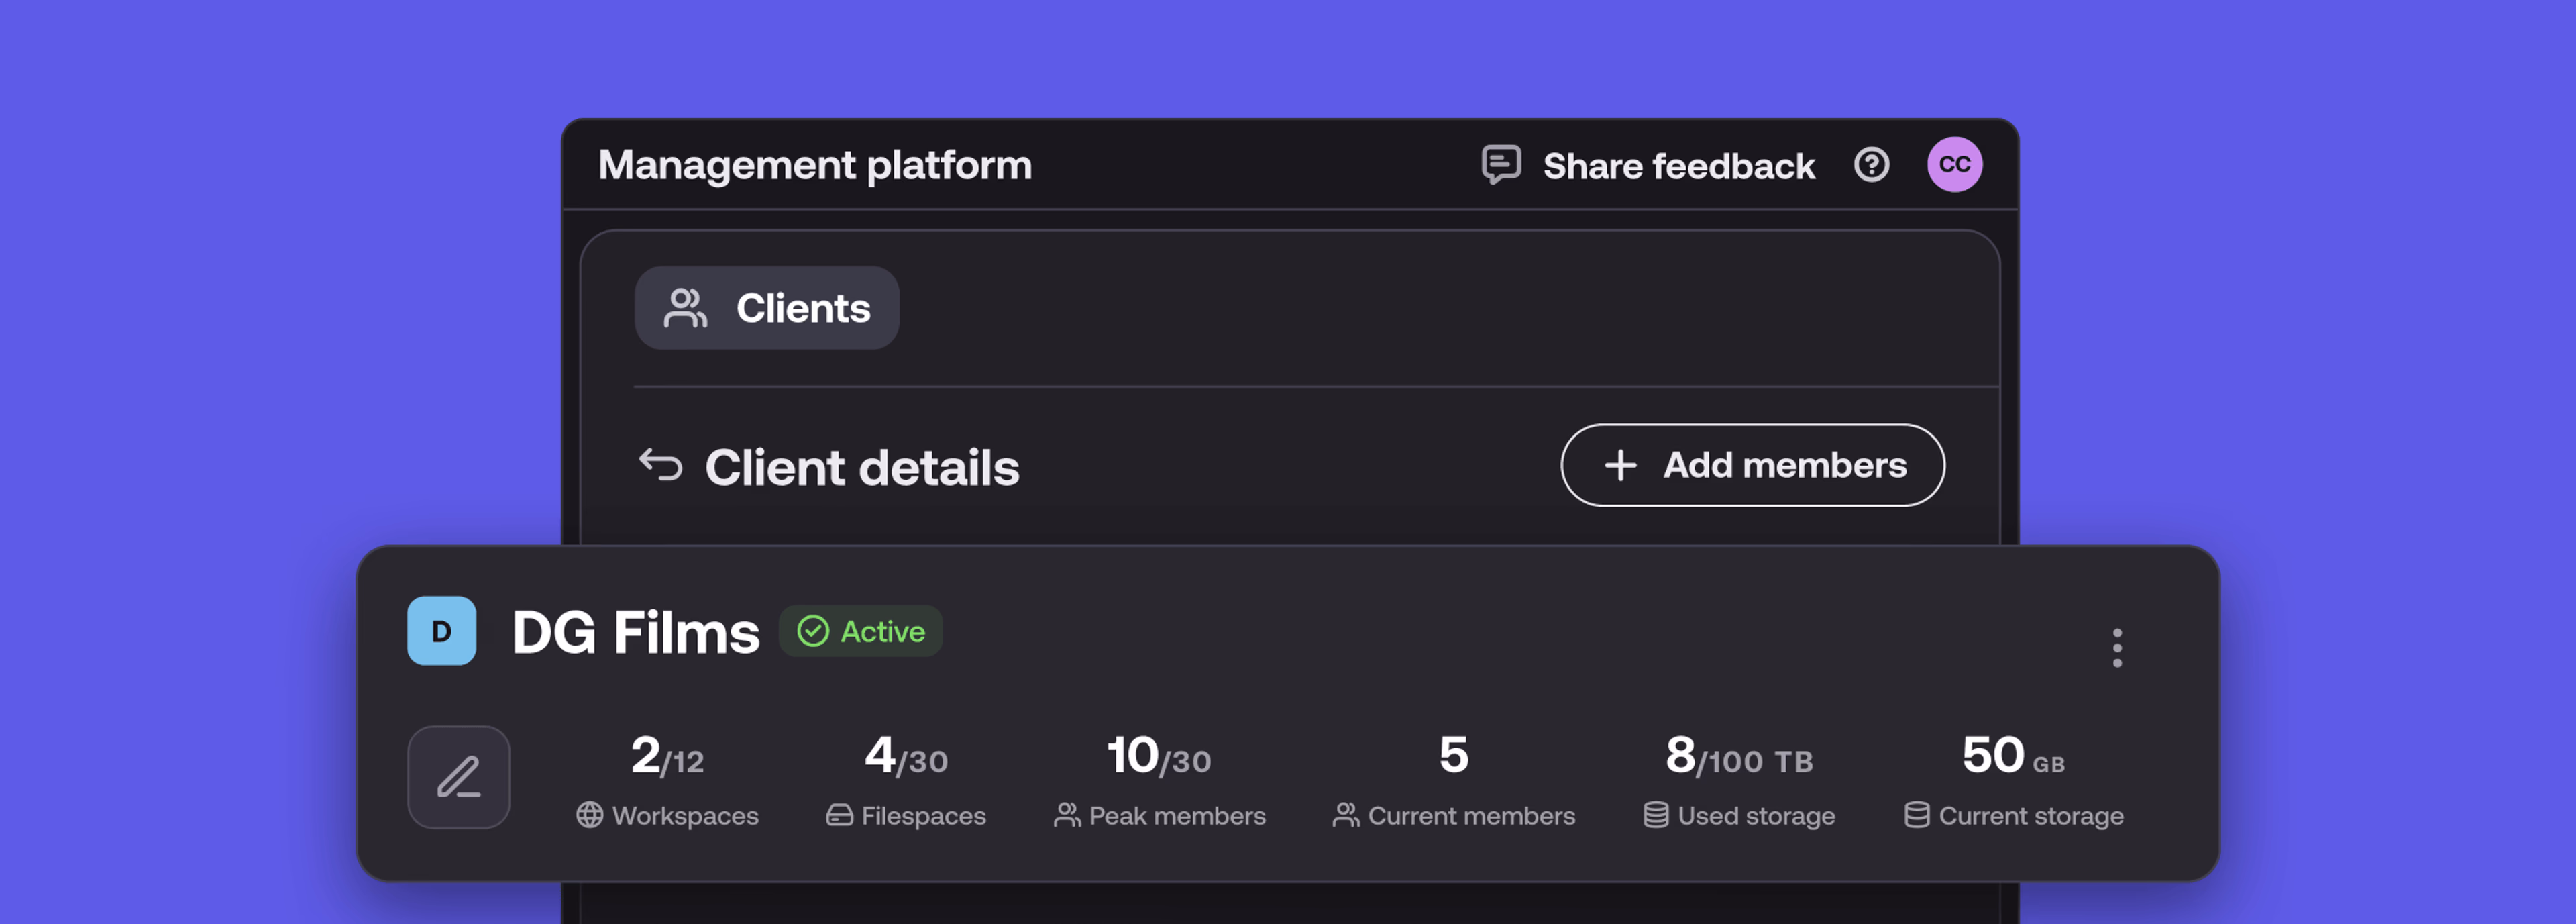Click the Management platform title
The height and width of the screenshot is (924, 2576).
point(815,165)
